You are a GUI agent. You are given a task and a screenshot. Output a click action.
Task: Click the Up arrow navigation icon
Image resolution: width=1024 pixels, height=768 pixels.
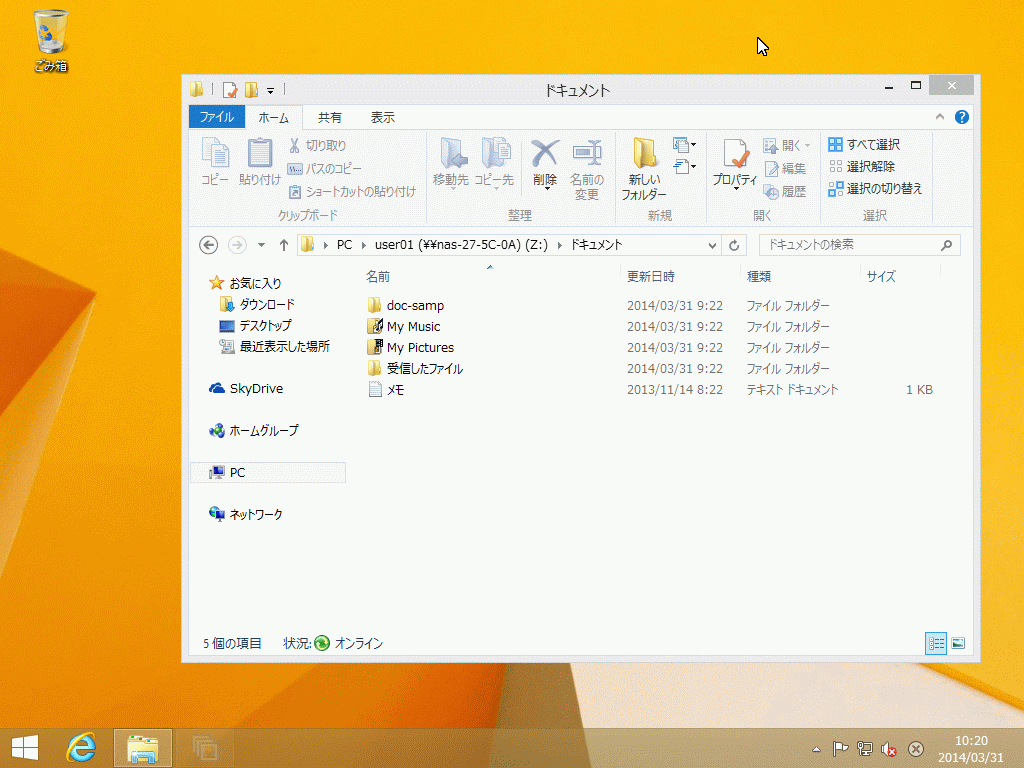[x=284, y=245]
